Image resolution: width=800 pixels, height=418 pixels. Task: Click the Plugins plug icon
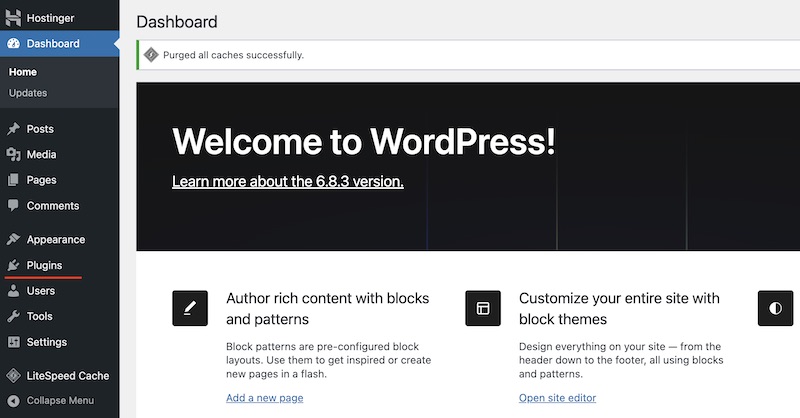[14, 265]
